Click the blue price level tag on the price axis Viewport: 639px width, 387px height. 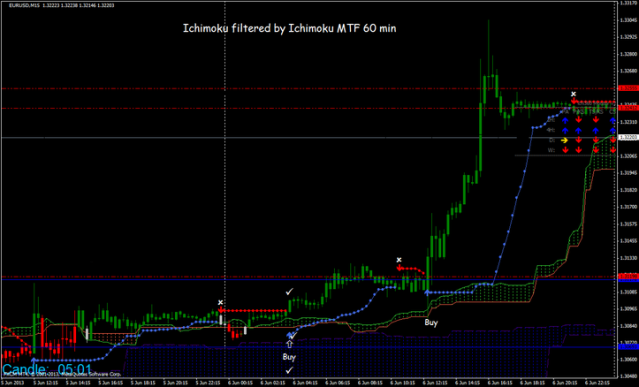(628, 347)
